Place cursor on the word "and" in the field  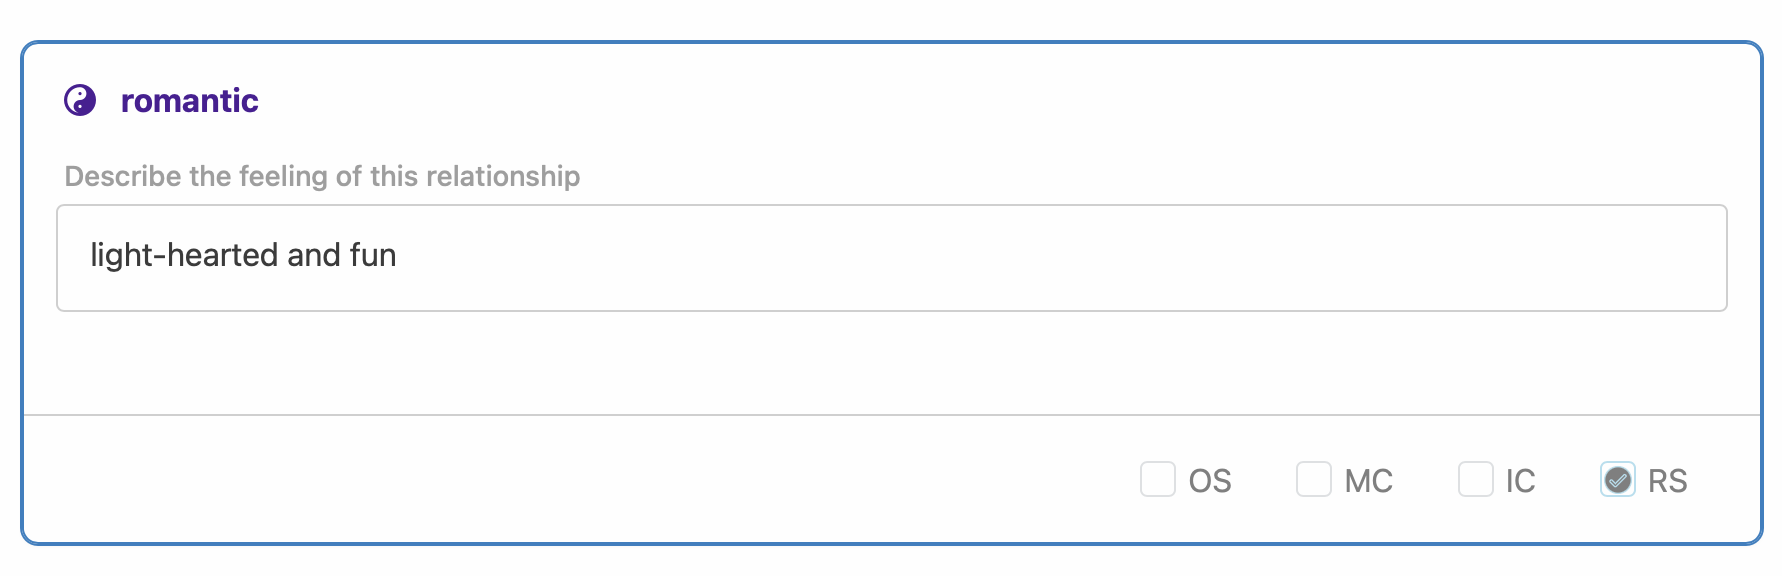[x=313, y=255]
